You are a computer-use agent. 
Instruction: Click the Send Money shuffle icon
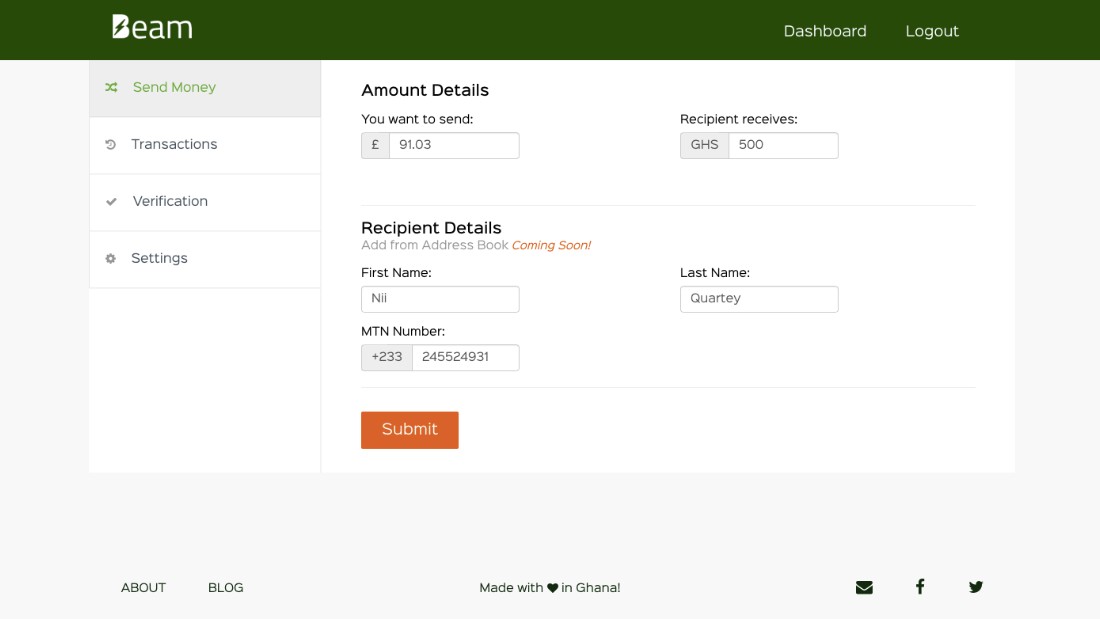(x=111, y=88)
